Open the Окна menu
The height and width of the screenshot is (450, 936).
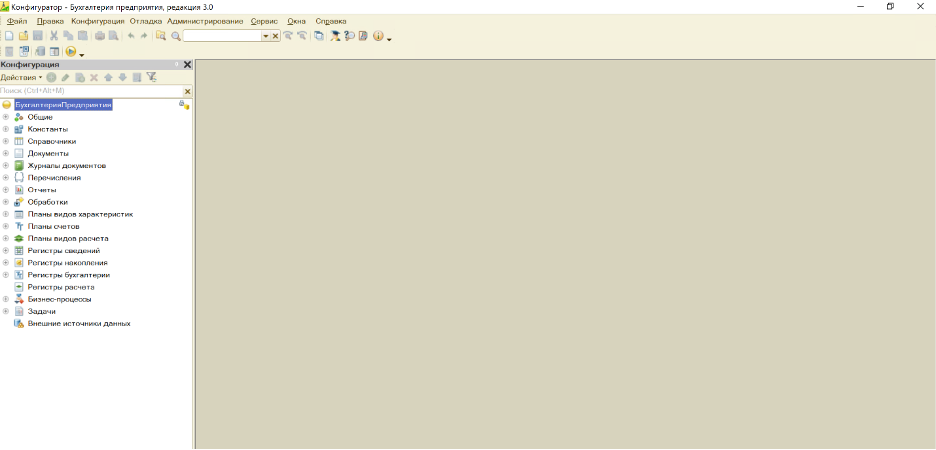coord(297,21)
